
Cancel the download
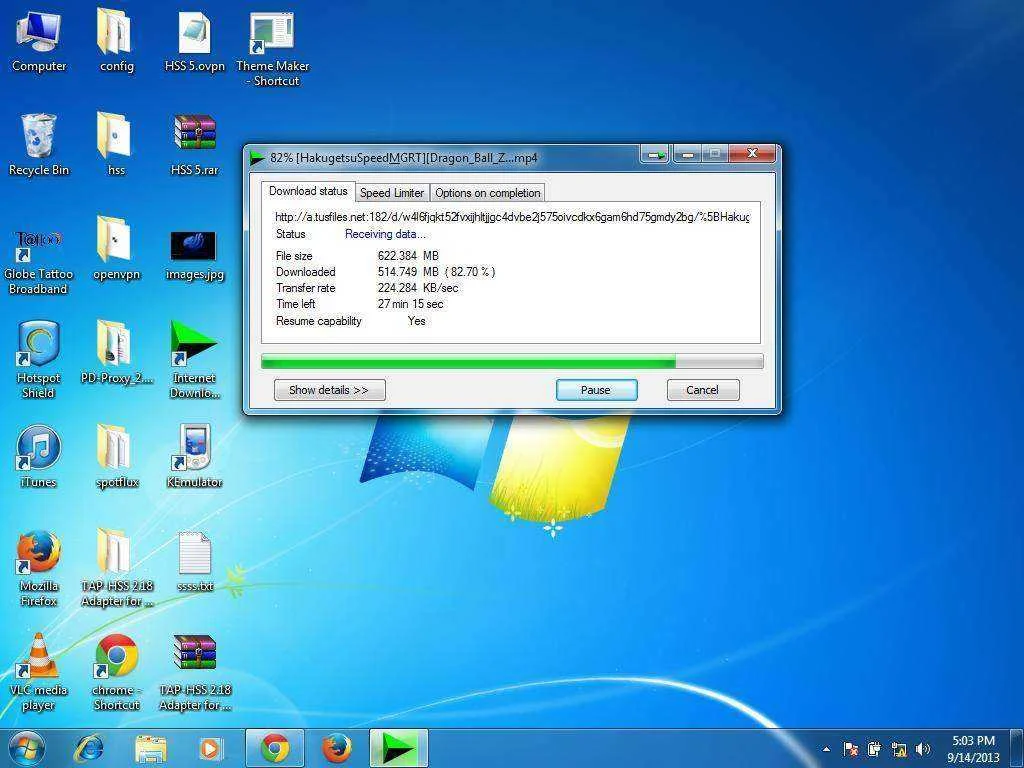click(x=703, y=390)
